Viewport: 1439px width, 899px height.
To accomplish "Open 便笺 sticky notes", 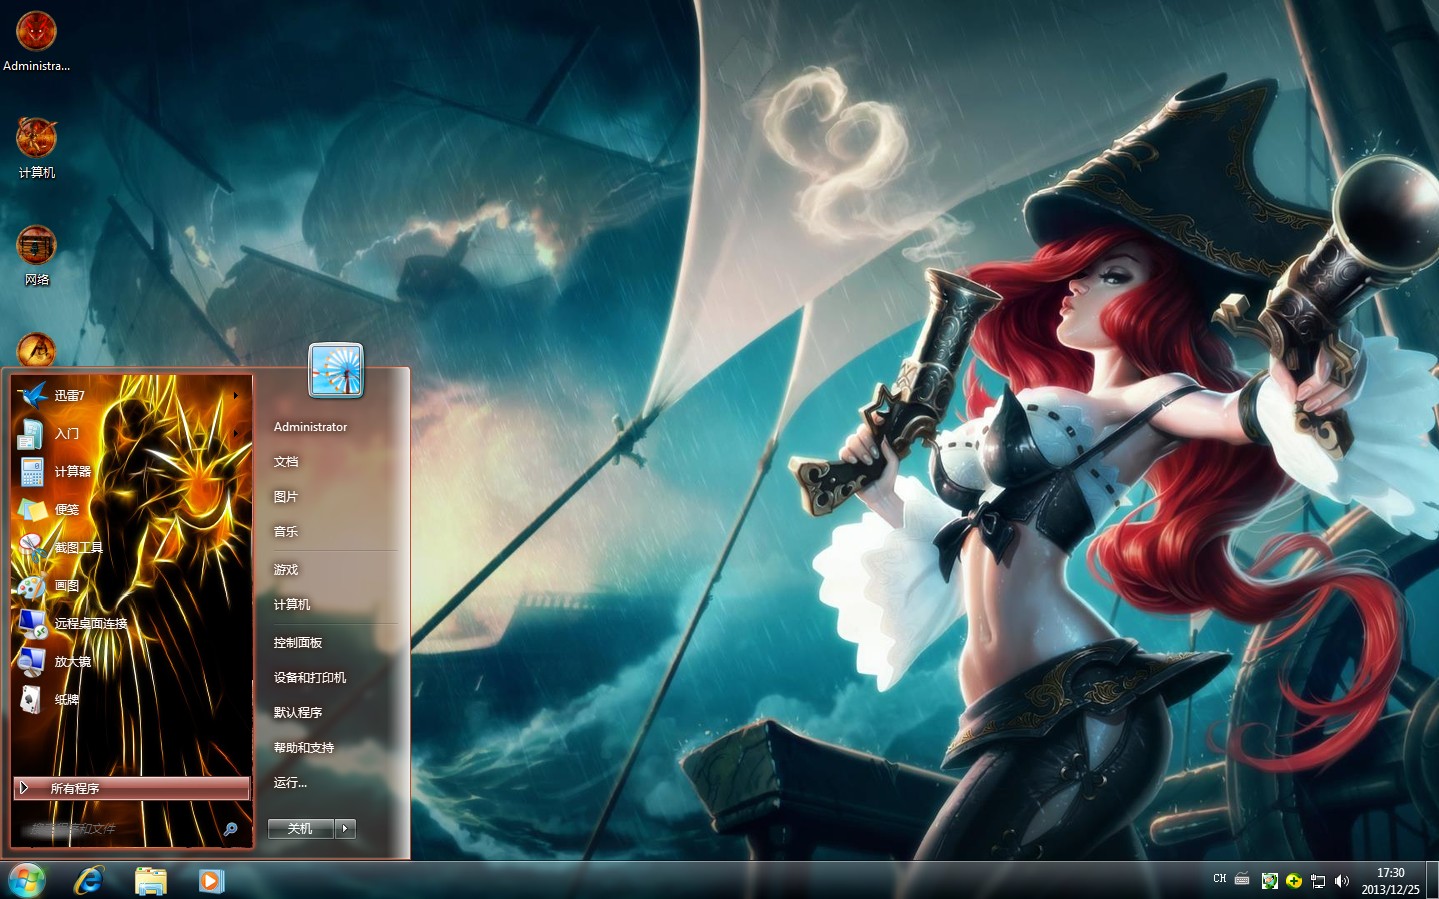I will pyautogui.click(x=130, y=509).
